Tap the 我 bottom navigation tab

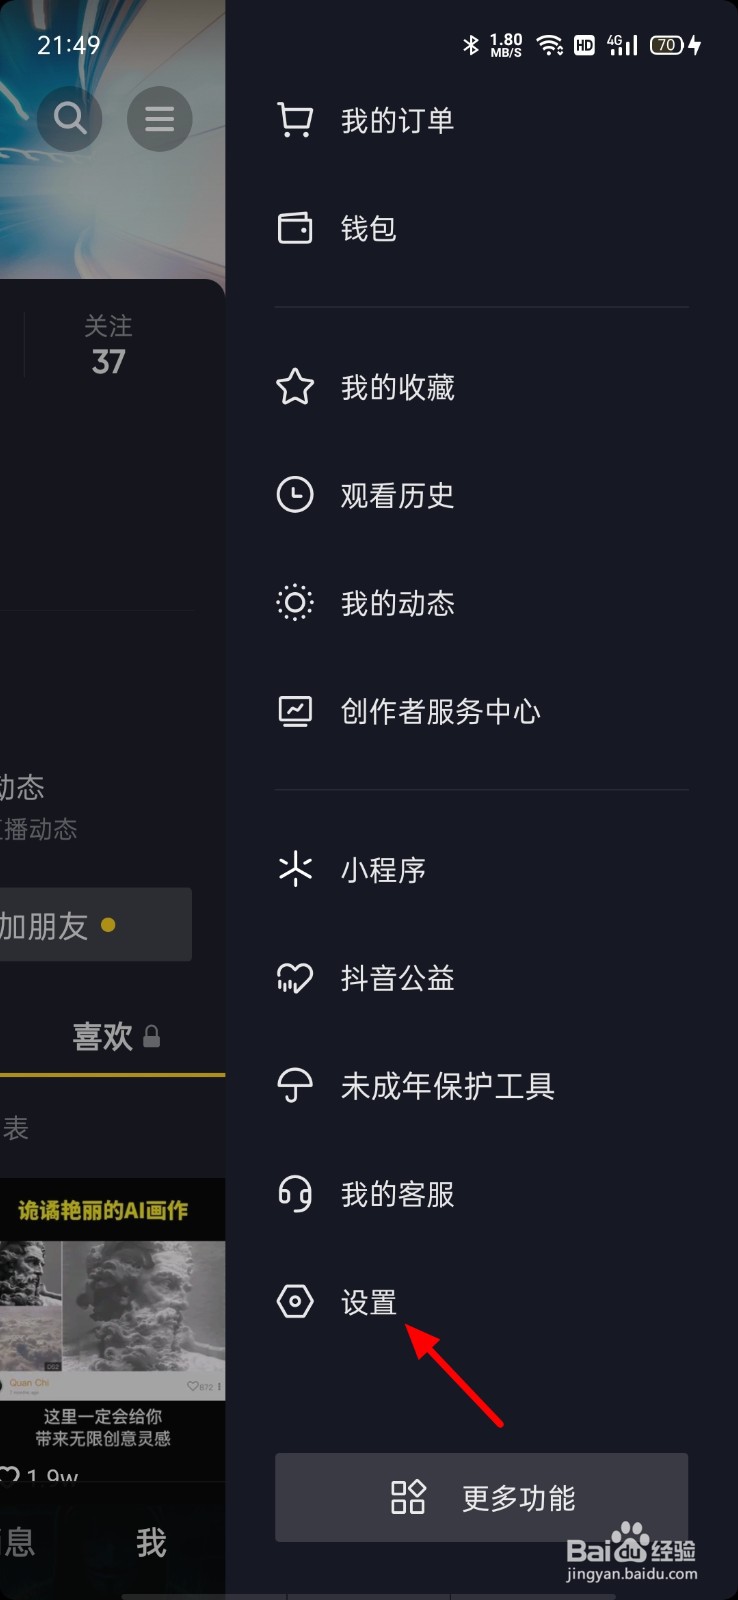[x=151, y=1543]
